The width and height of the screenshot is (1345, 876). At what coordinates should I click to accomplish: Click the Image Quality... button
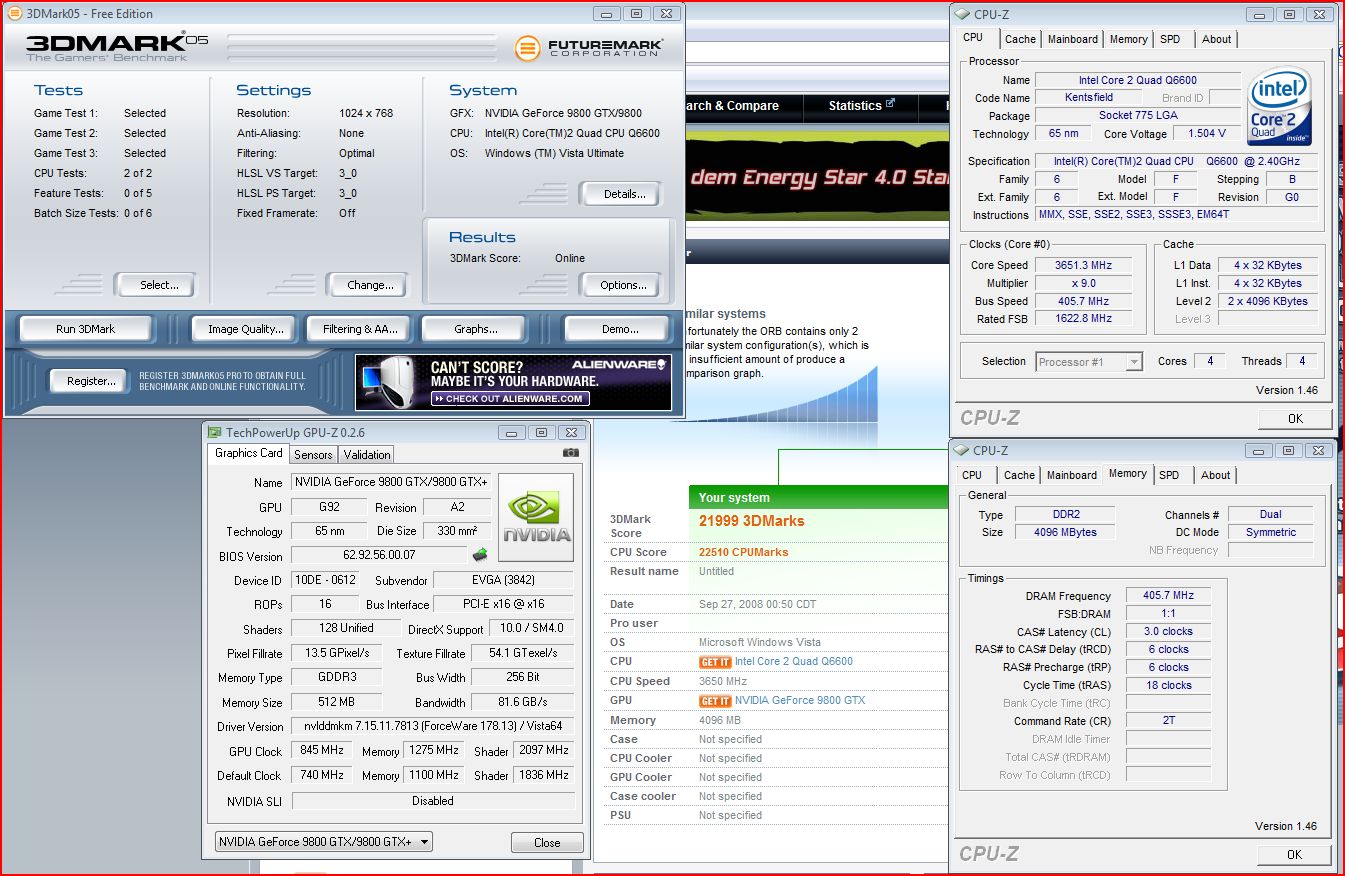pyautogui.click(x=246, y=329)
